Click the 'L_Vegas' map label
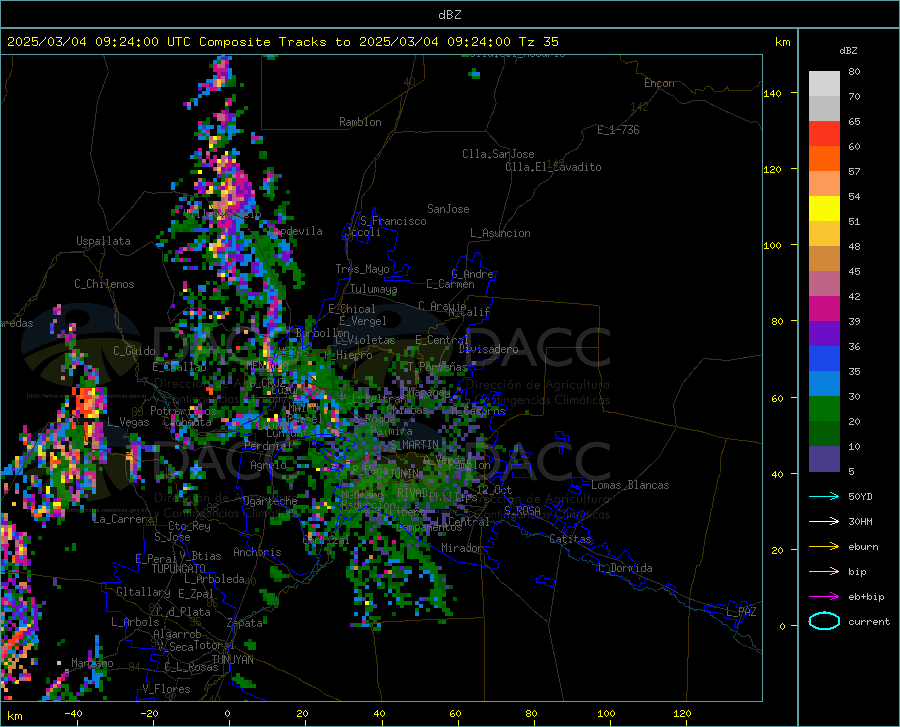This screenshot has width=900, height=727. point(128,422)
